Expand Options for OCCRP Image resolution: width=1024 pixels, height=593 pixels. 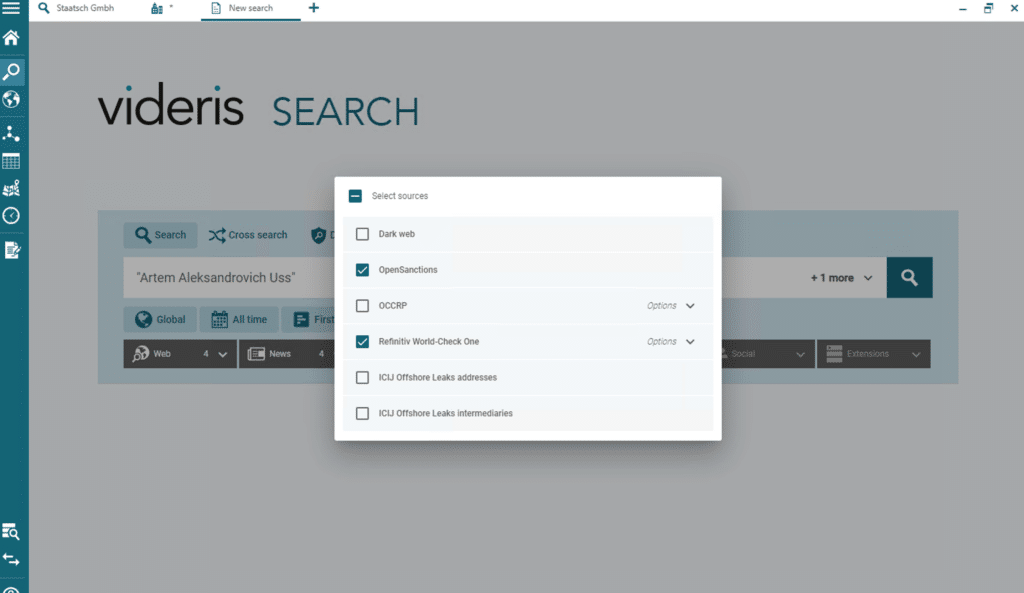click(x=671, y=306)
